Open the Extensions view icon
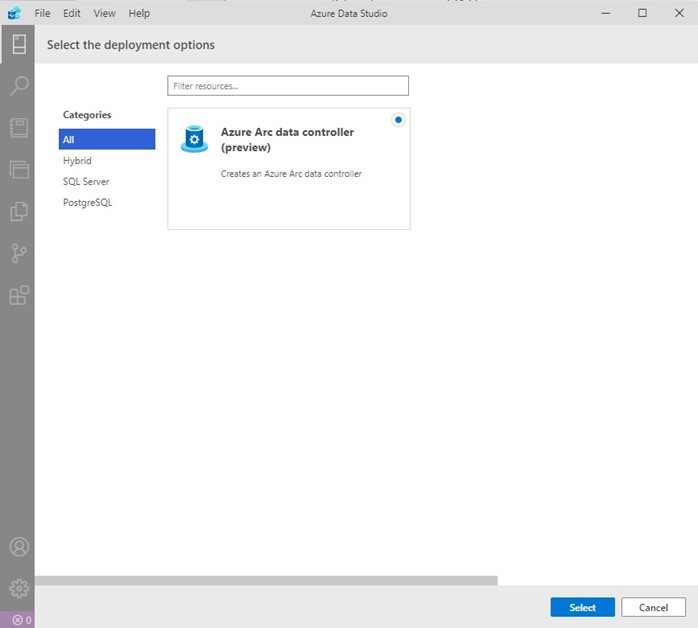Image resolution: width=698 pixels, height=628 pixels. (19, 295)
